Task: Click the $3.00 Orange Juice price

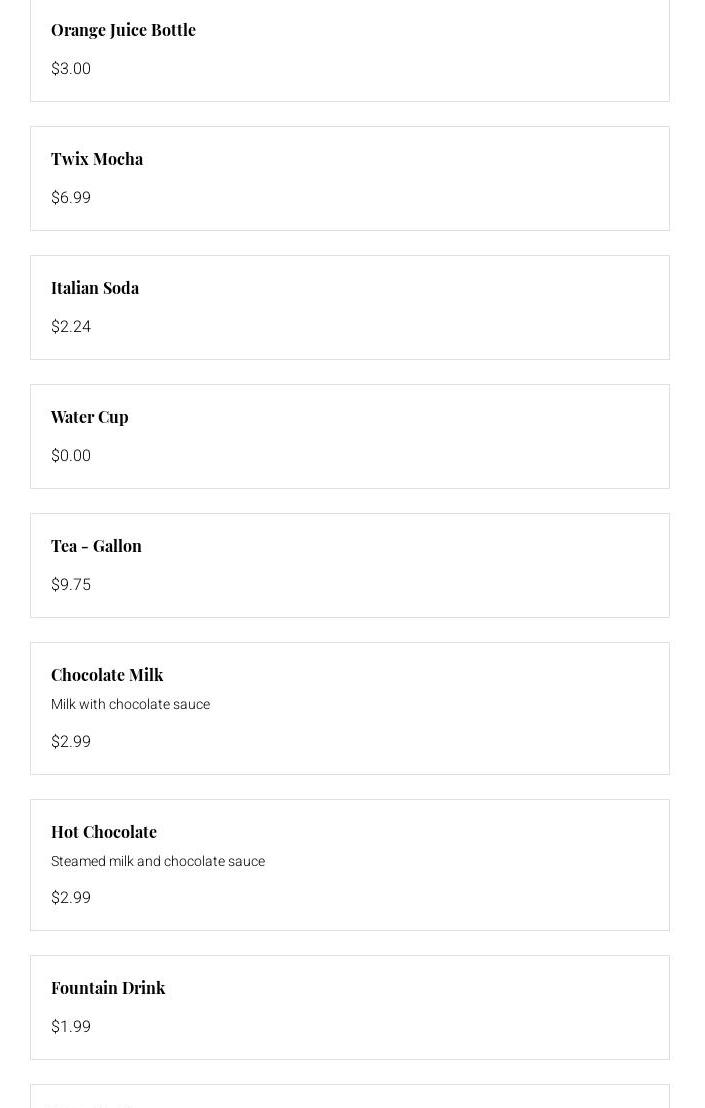Action: coord(71,69)
